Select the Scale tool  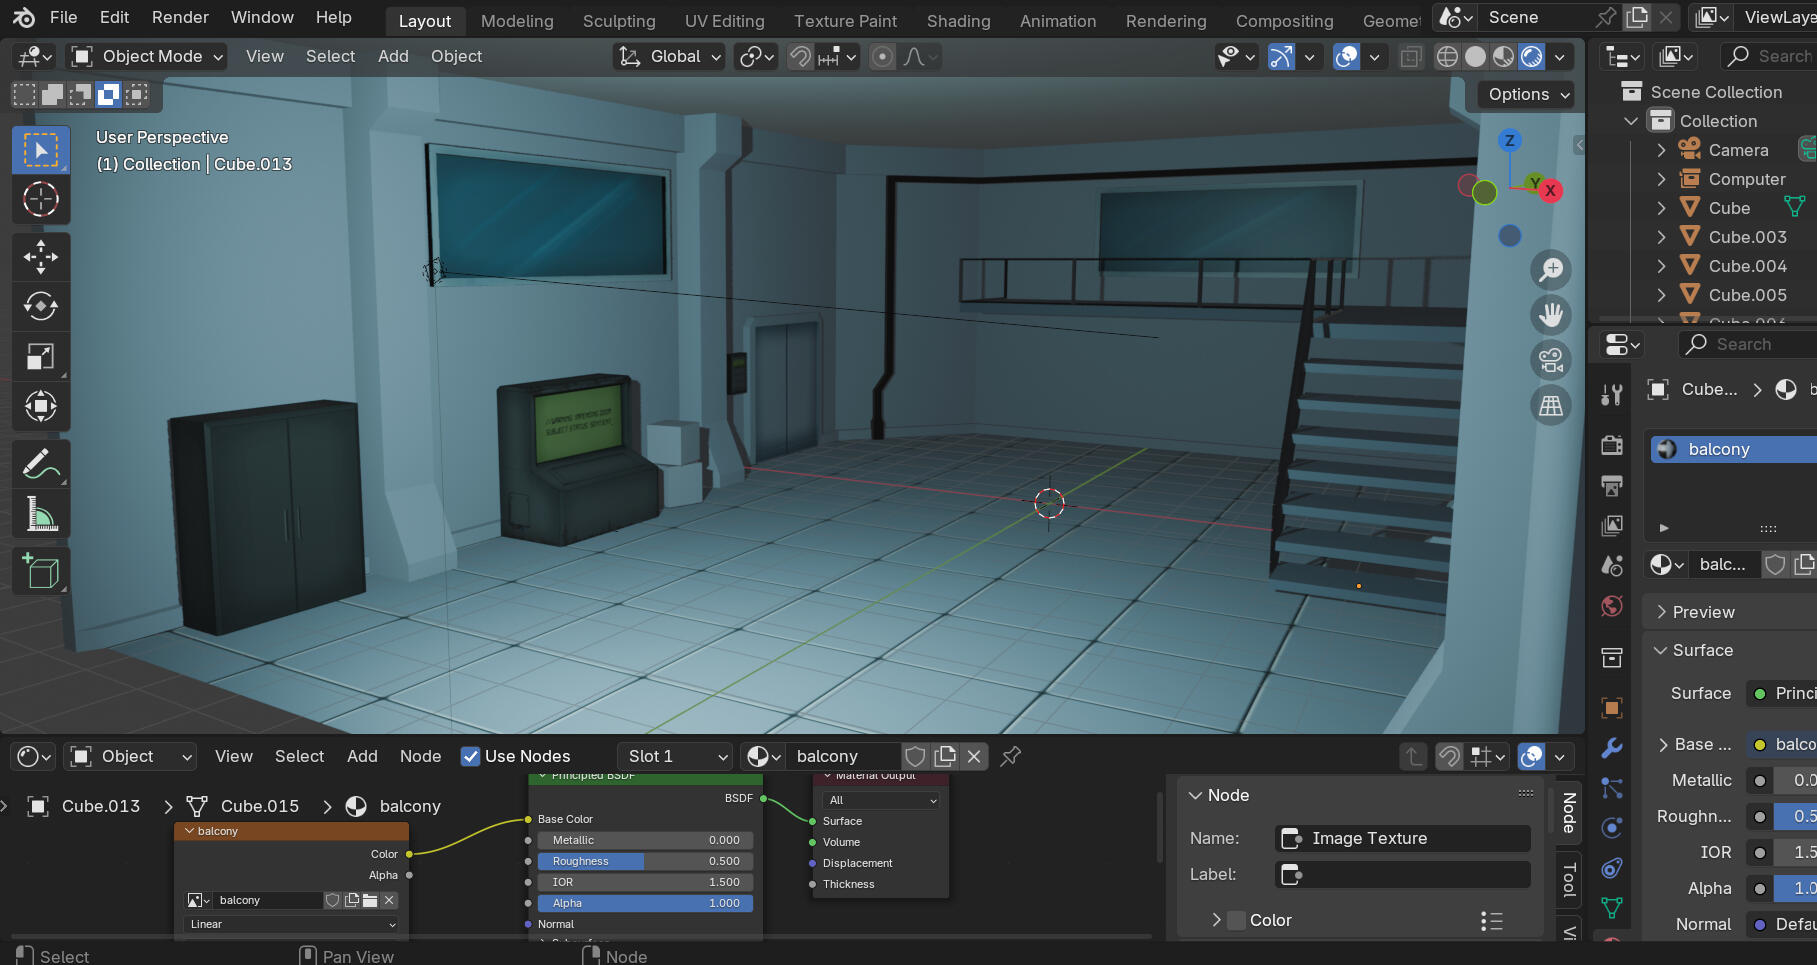click(x=41, y=357)
